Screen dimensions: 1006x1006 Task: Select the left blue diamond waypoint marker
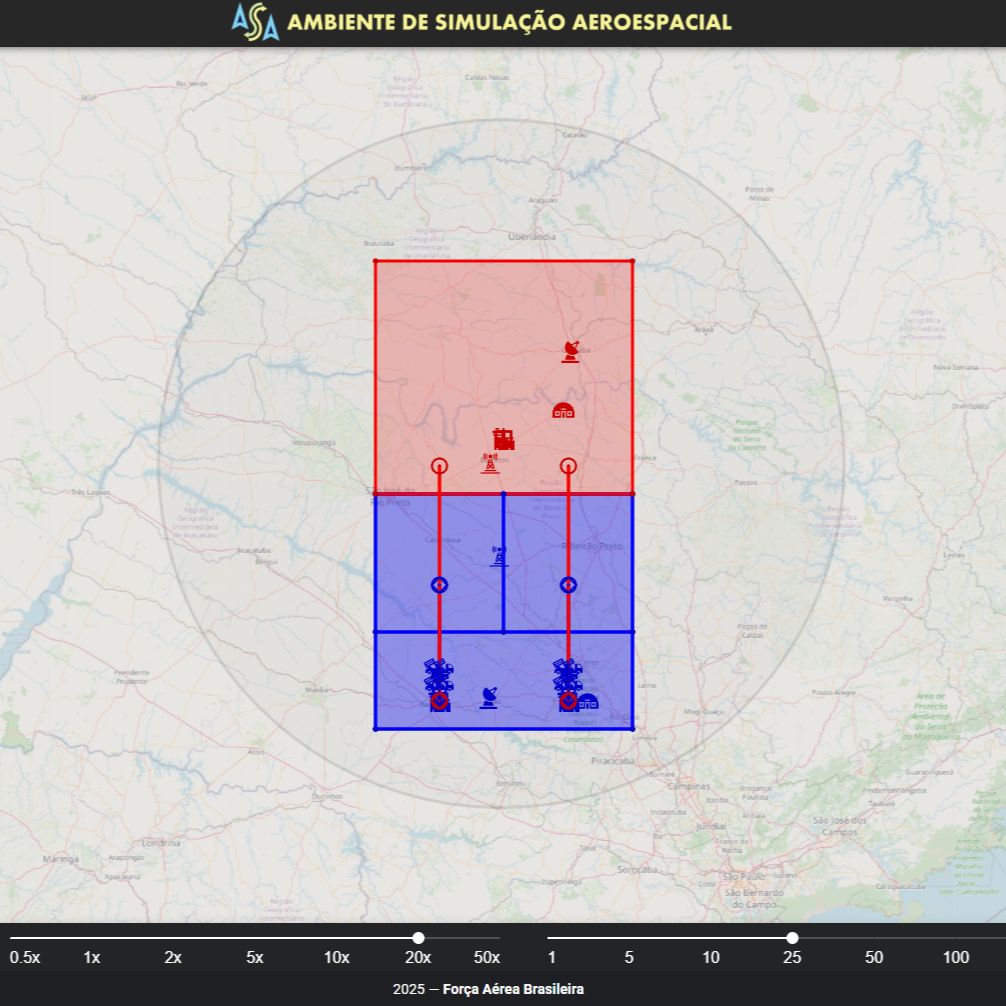[x=439, y=585]
